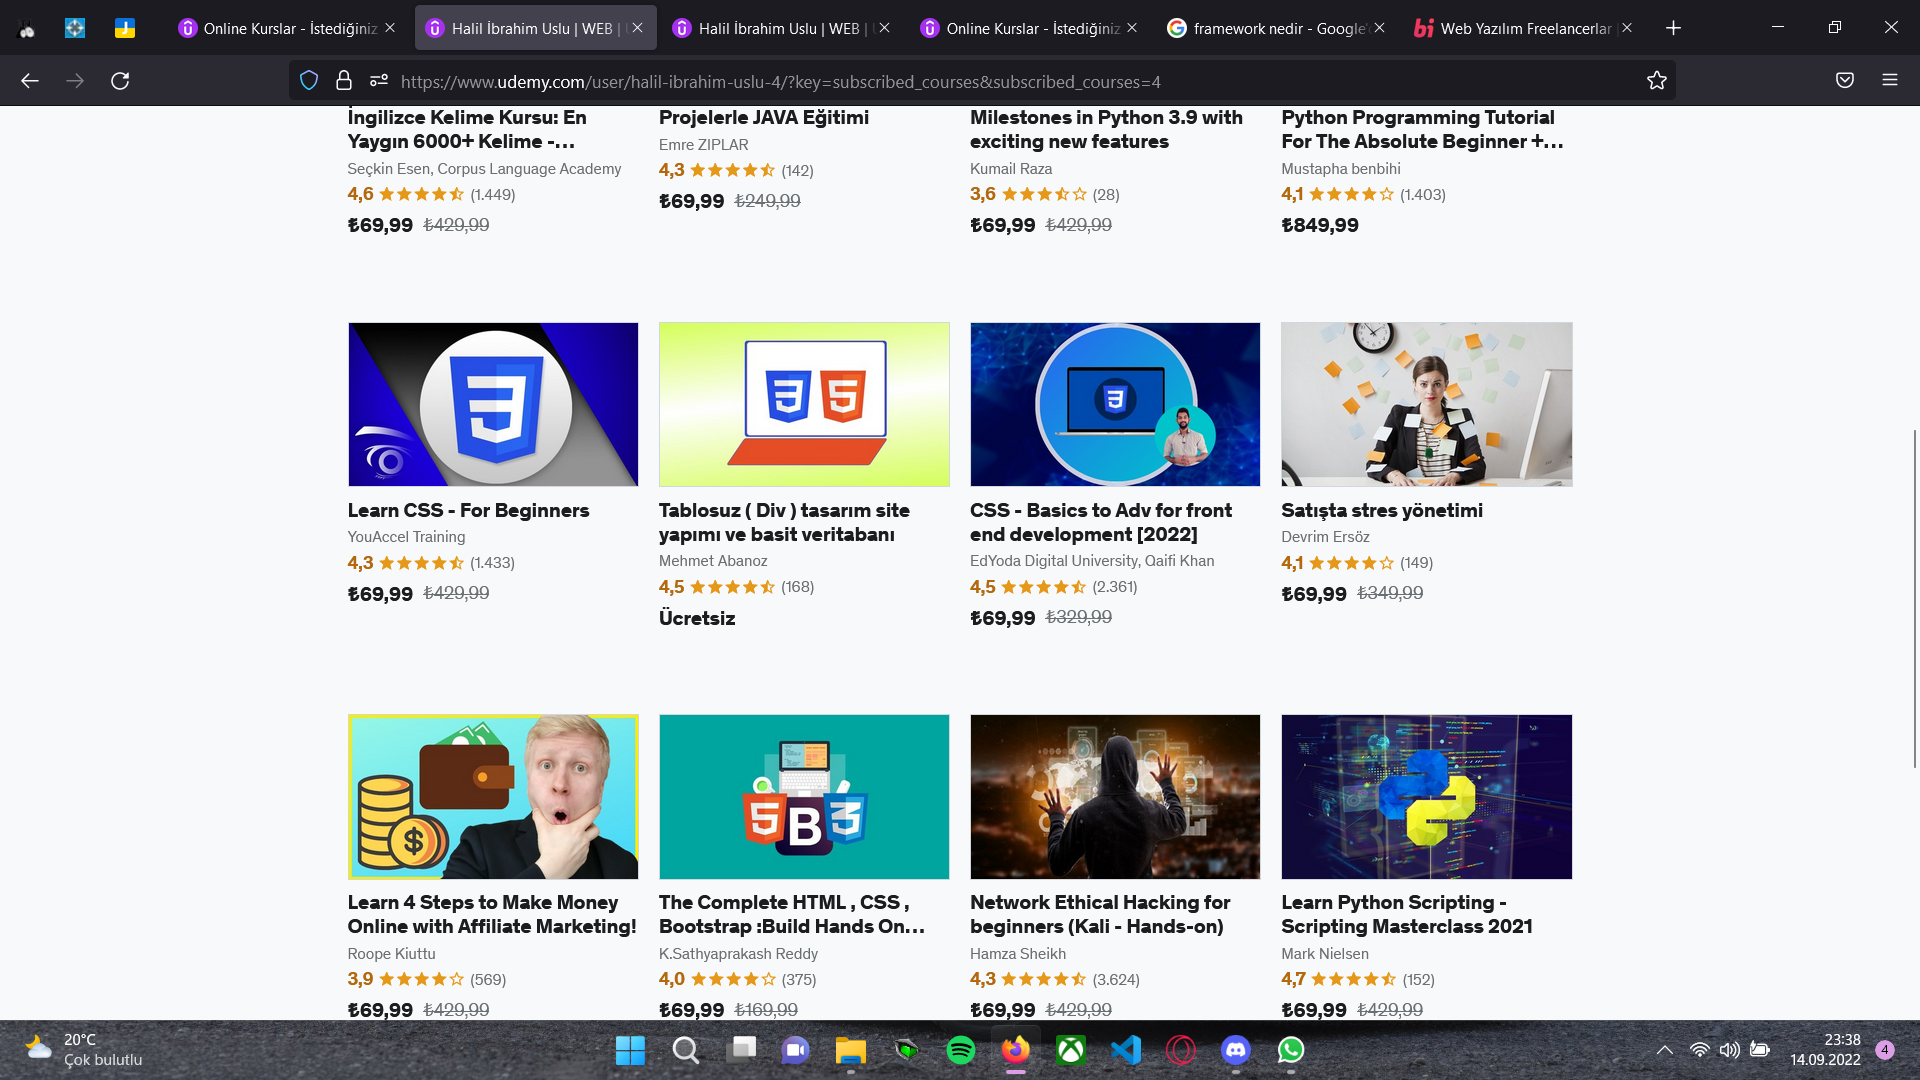The width and height of the screenshot is (1920, 1080).
Task: Open Tablosuz (Div) tasarım site yapımı title
Action: point(784,522)
